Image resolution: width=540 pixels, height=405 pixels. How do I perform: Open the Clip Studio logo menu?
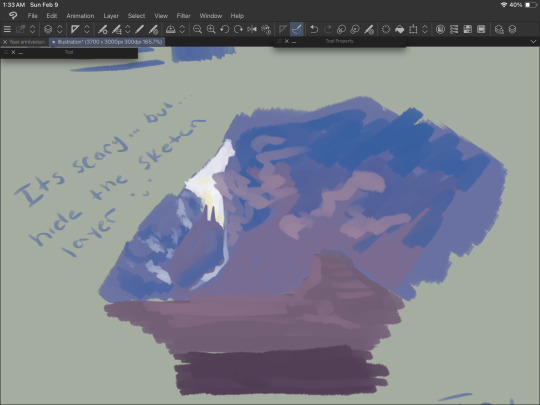click(x=13, y=16)
